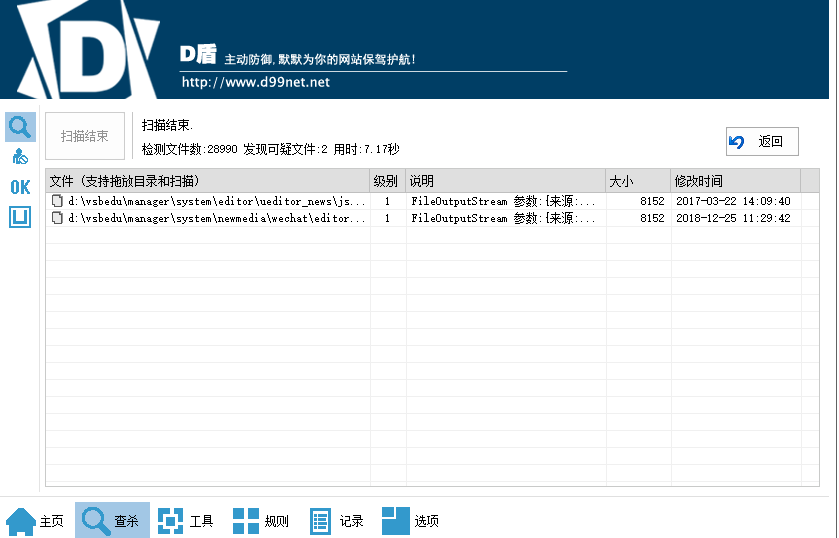Click the 级别 column header
This screenshot has height=538, width=839.
[387, 181]
